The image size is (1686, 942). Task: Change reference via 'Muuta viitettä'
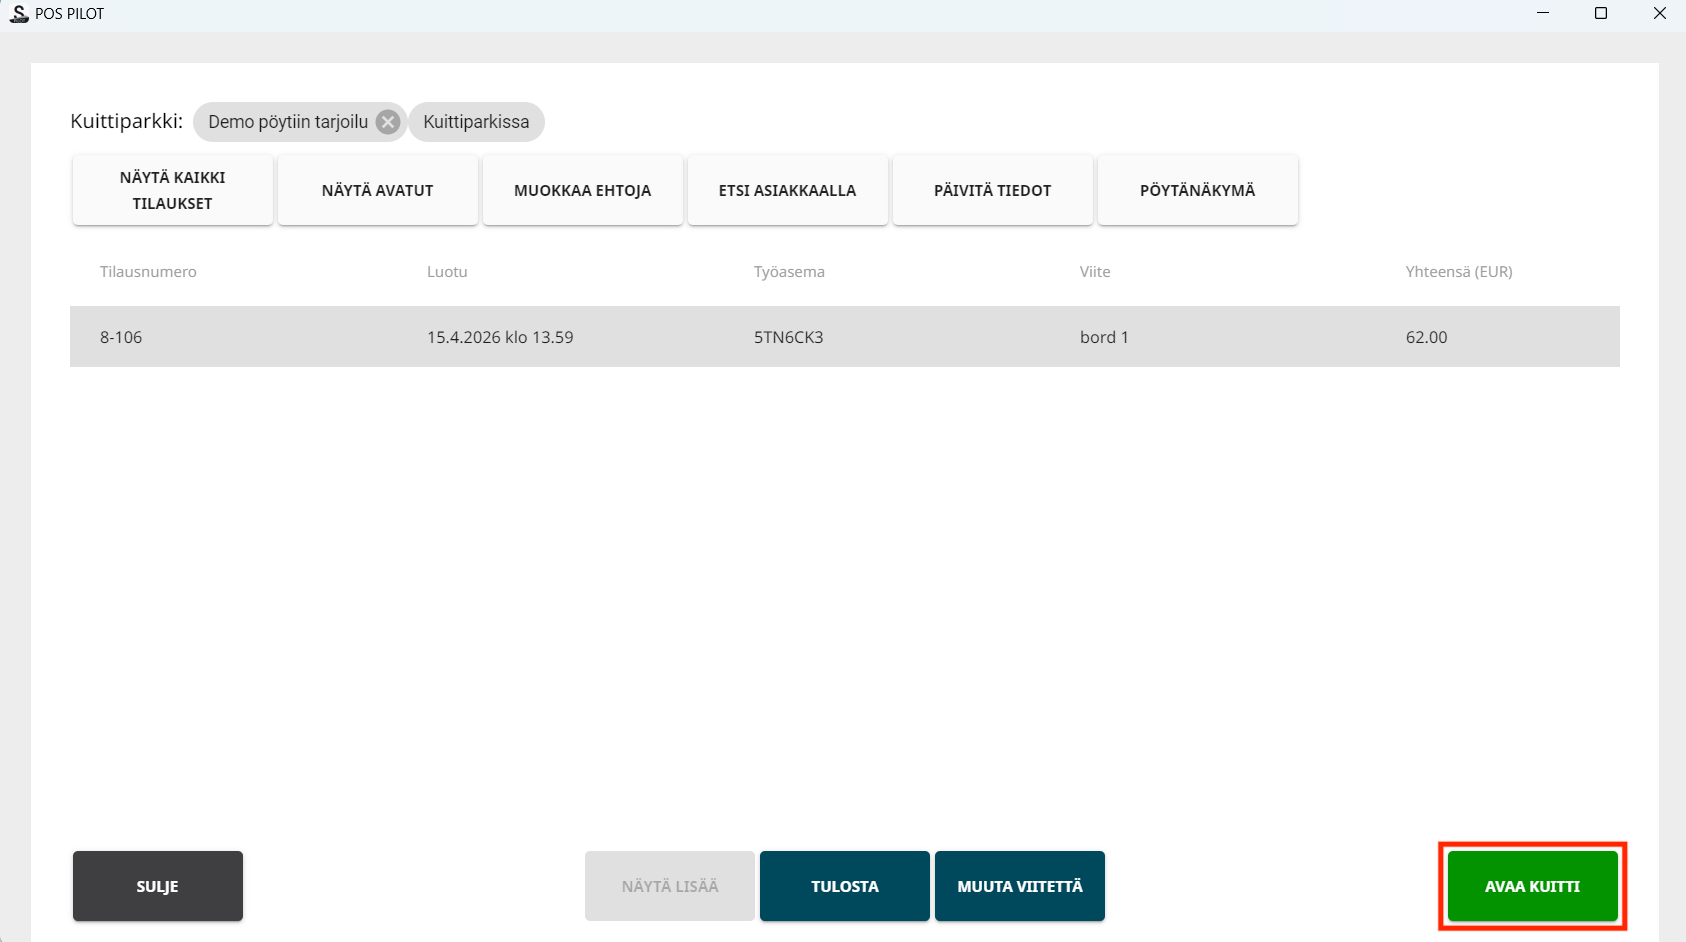(1020, 886)
